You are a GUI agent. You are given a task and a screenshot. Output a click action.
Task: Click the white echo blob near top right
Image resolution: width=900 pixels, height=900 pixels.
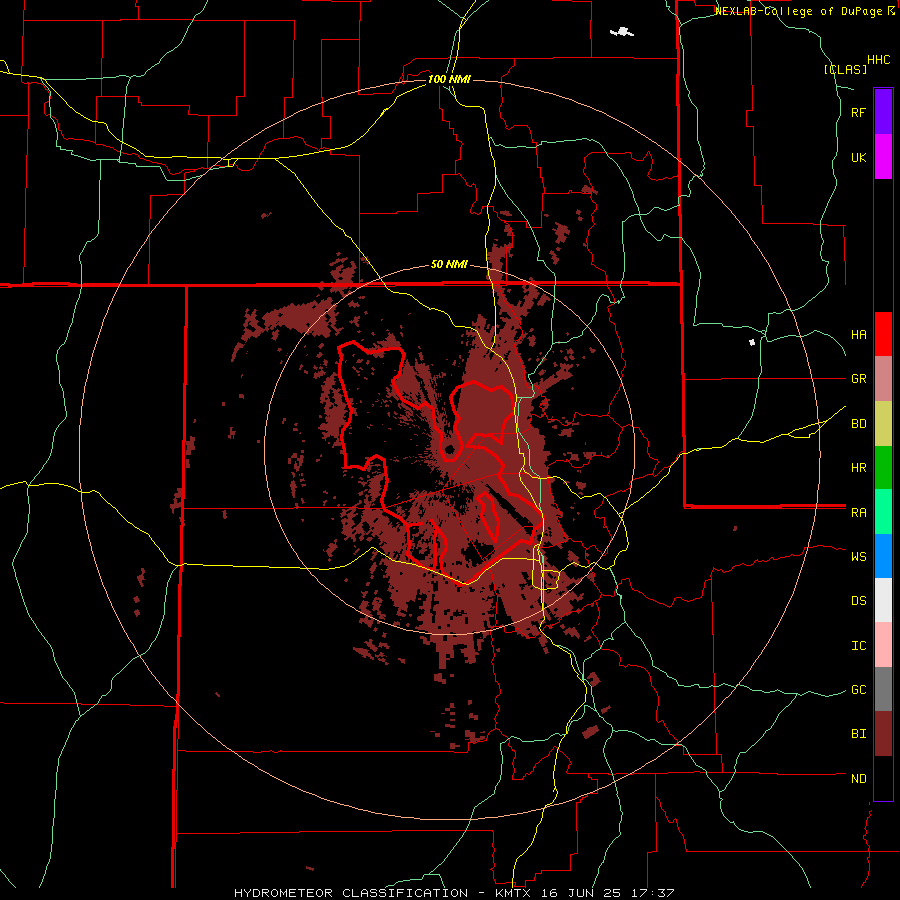pos(622,32)
